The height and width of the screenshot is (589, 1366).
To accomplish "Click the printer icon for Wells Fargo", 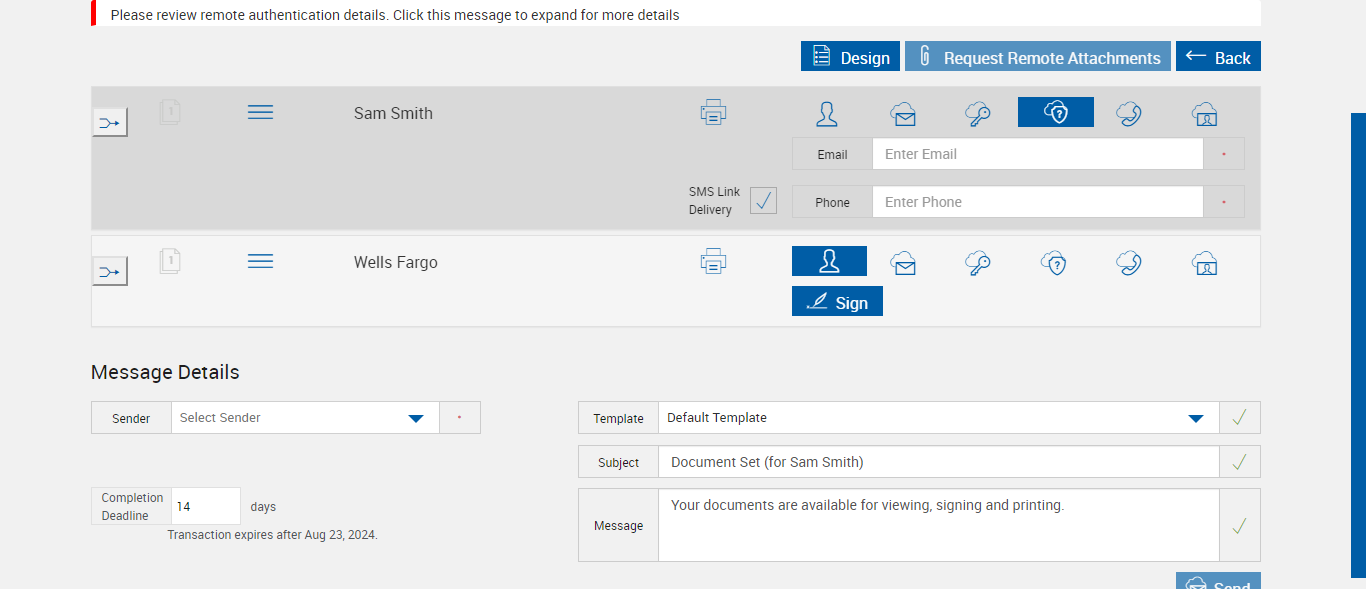I will (713, 262).
